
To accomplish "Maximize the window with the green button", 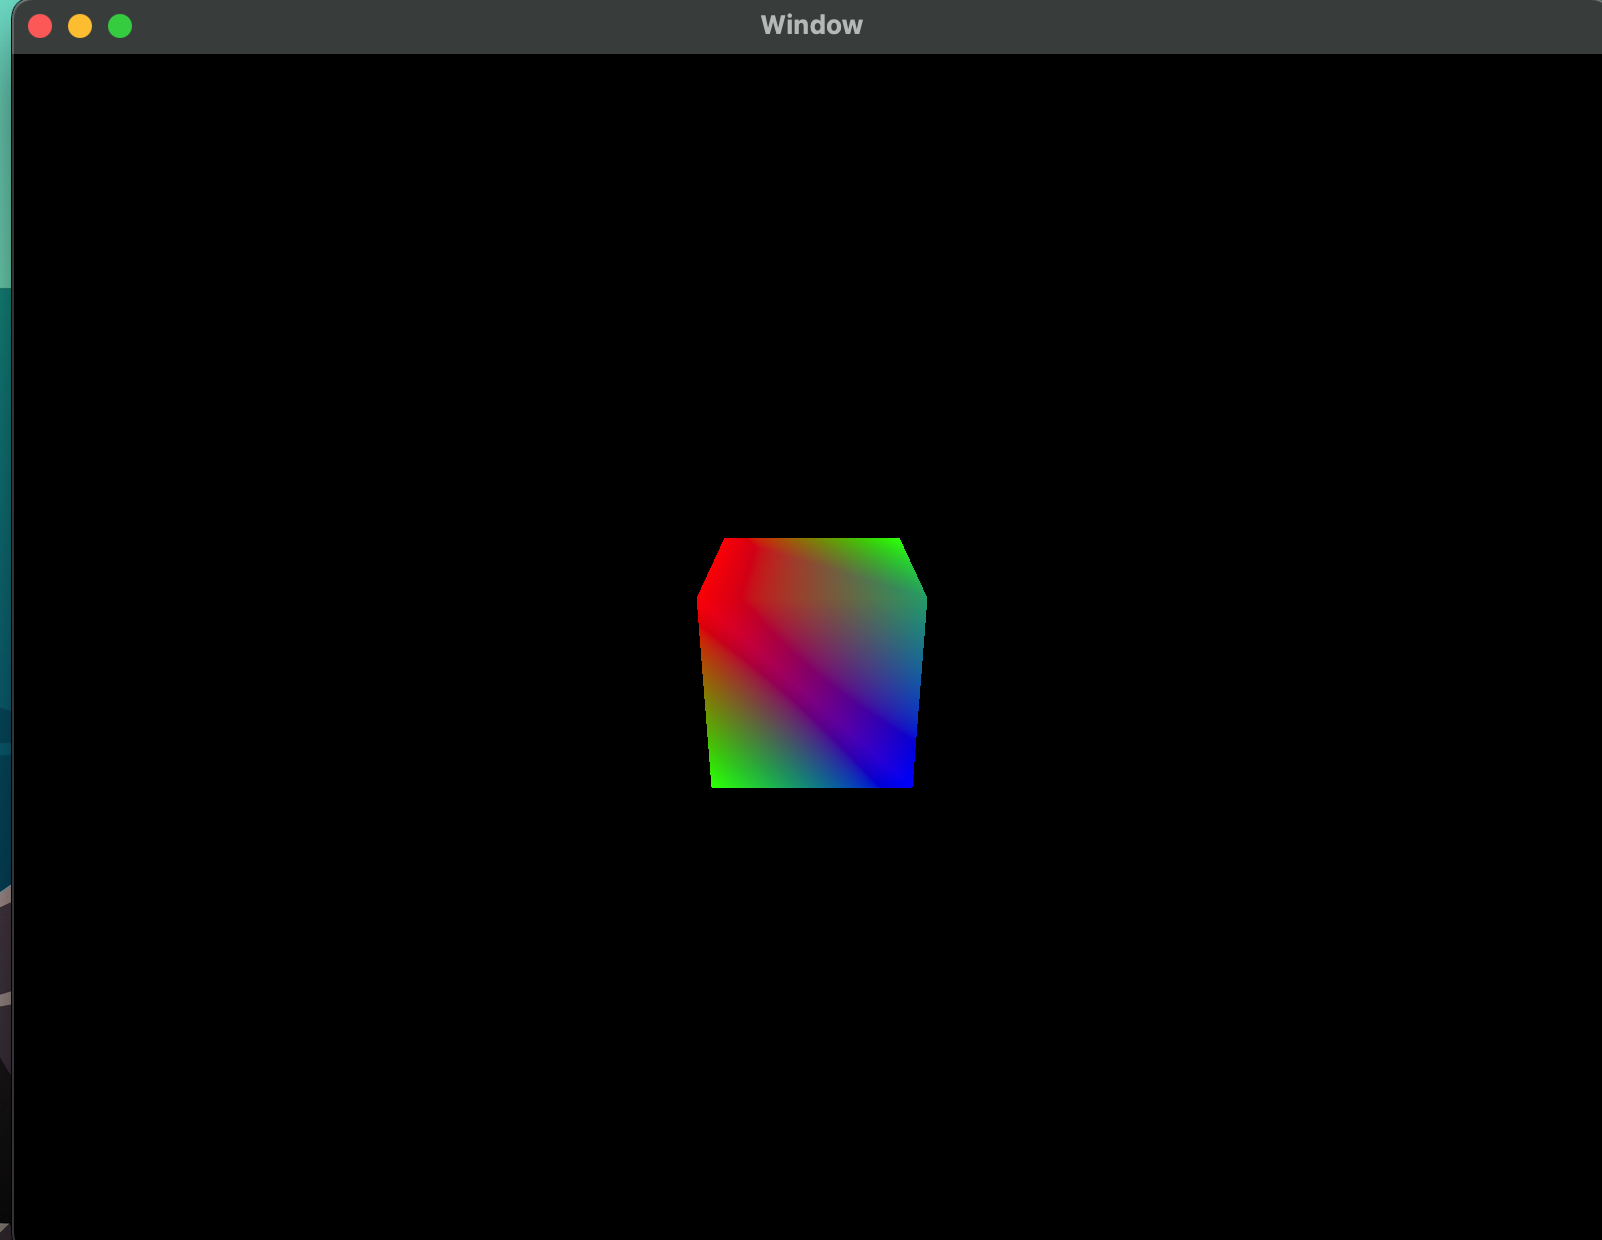I will pyautogui.click(x=120, y=26).
